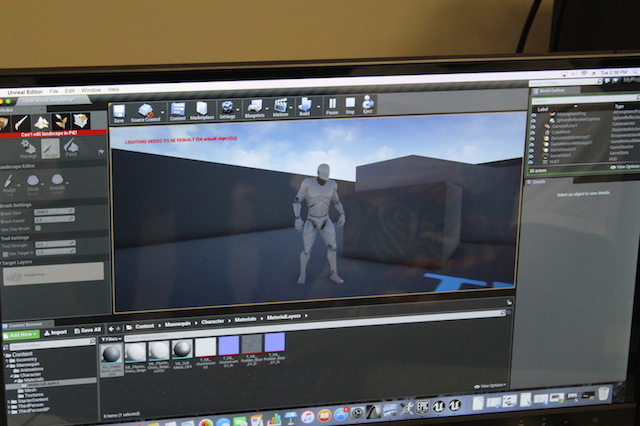The image size is (640, 426).
Task: Expand the StarterContent folder
Action: coord(9,401)
